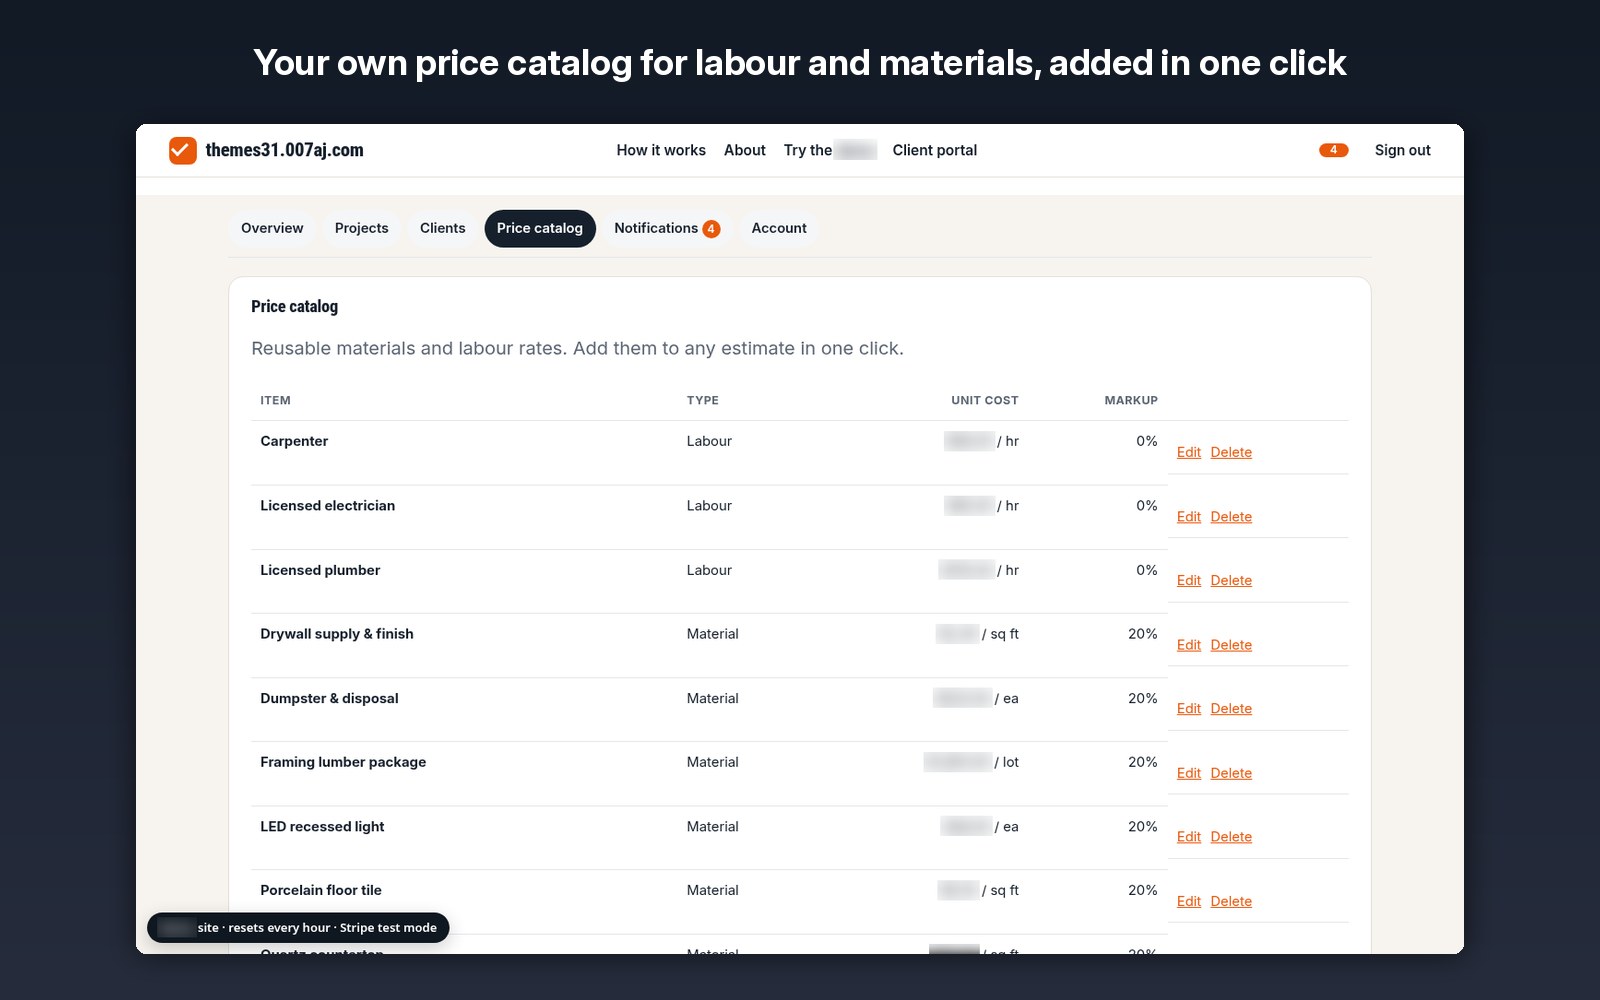Viewport: 1600px width, 1000px height.
Task: Delete the Carpenter item
Action: click(x=1231, y=452)
